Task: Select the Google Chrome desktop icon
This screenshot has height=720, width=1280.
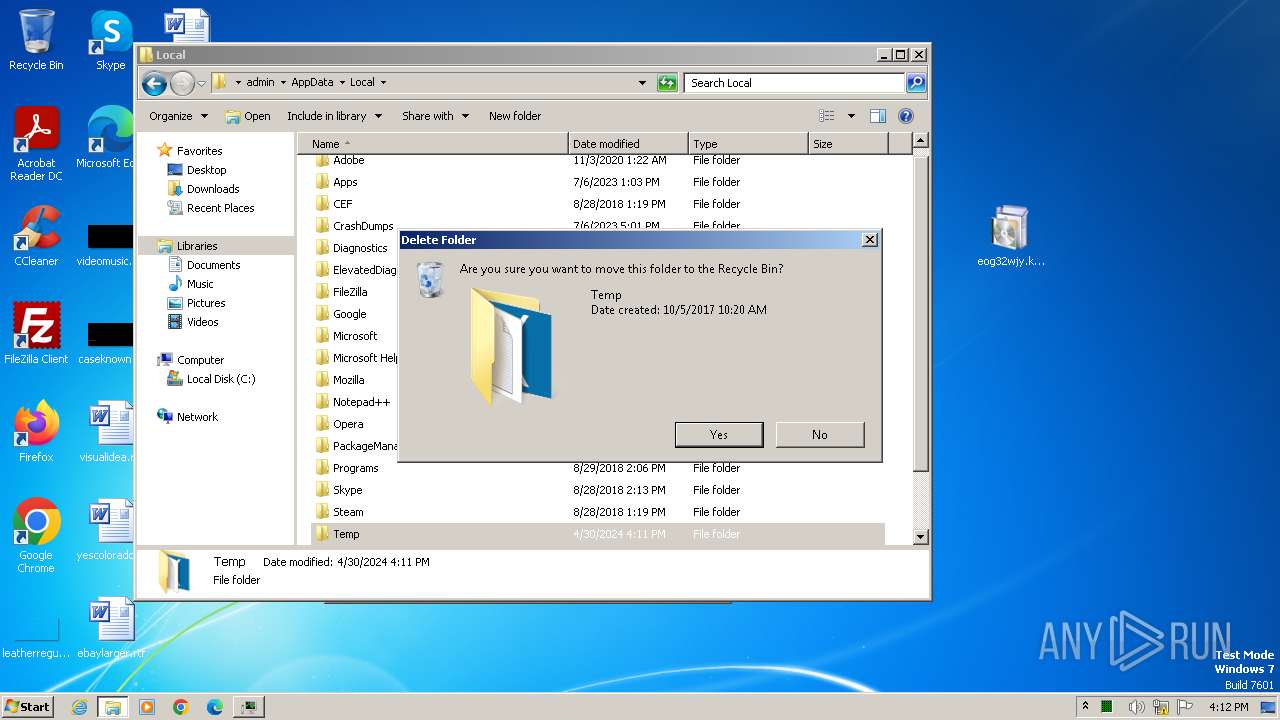Action: click(x=36, y=535)
